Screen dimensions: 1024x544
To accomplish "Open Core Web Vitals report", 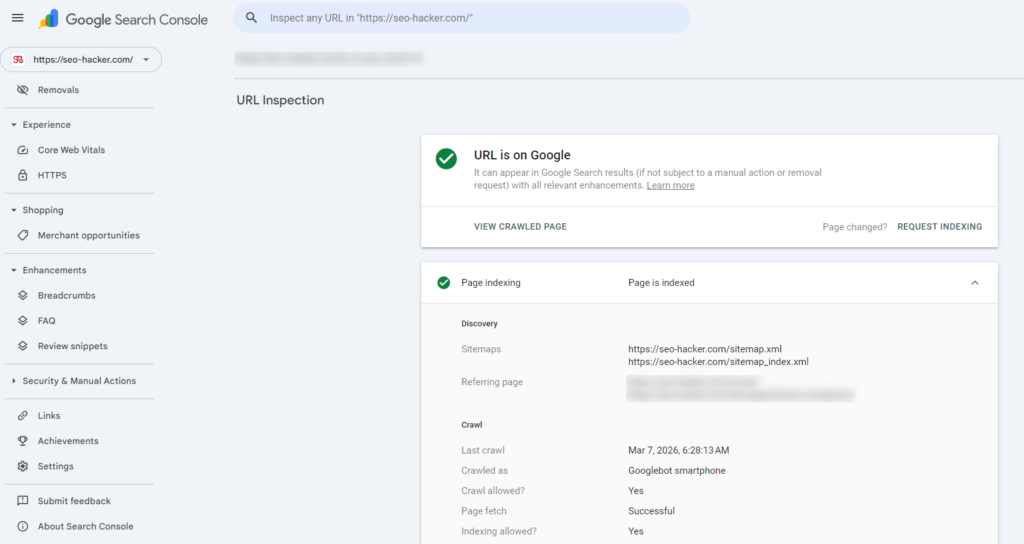I will pyautogui.click(x=71, y=150).
